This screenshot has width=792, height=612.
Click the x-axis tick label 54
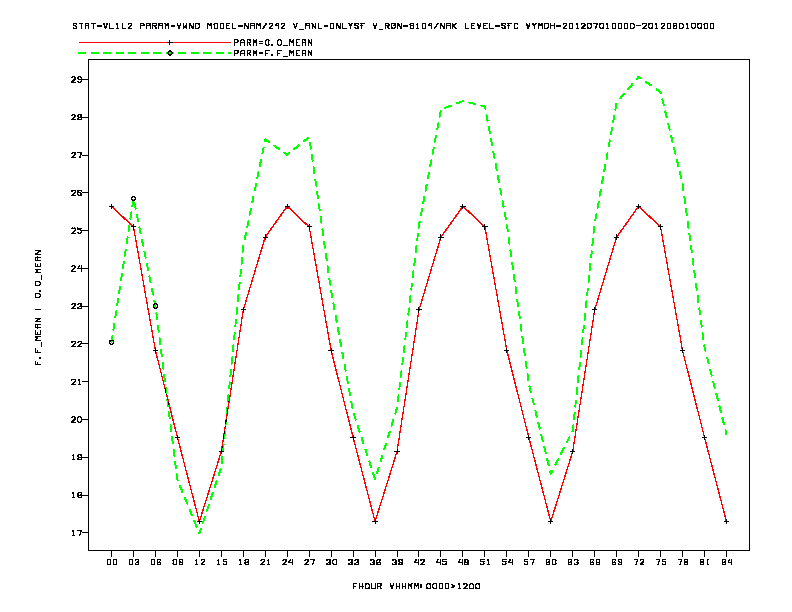coord(507,562)
